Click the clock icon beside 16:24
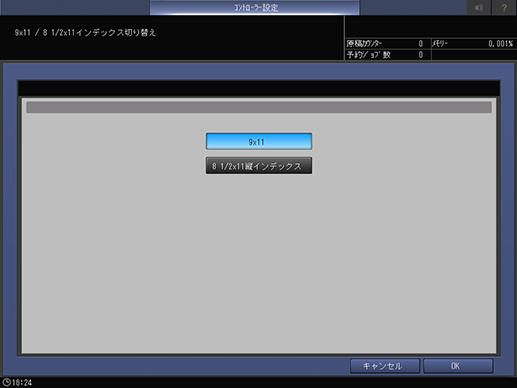Screen dimensions: 517x388 click(6, 382)
